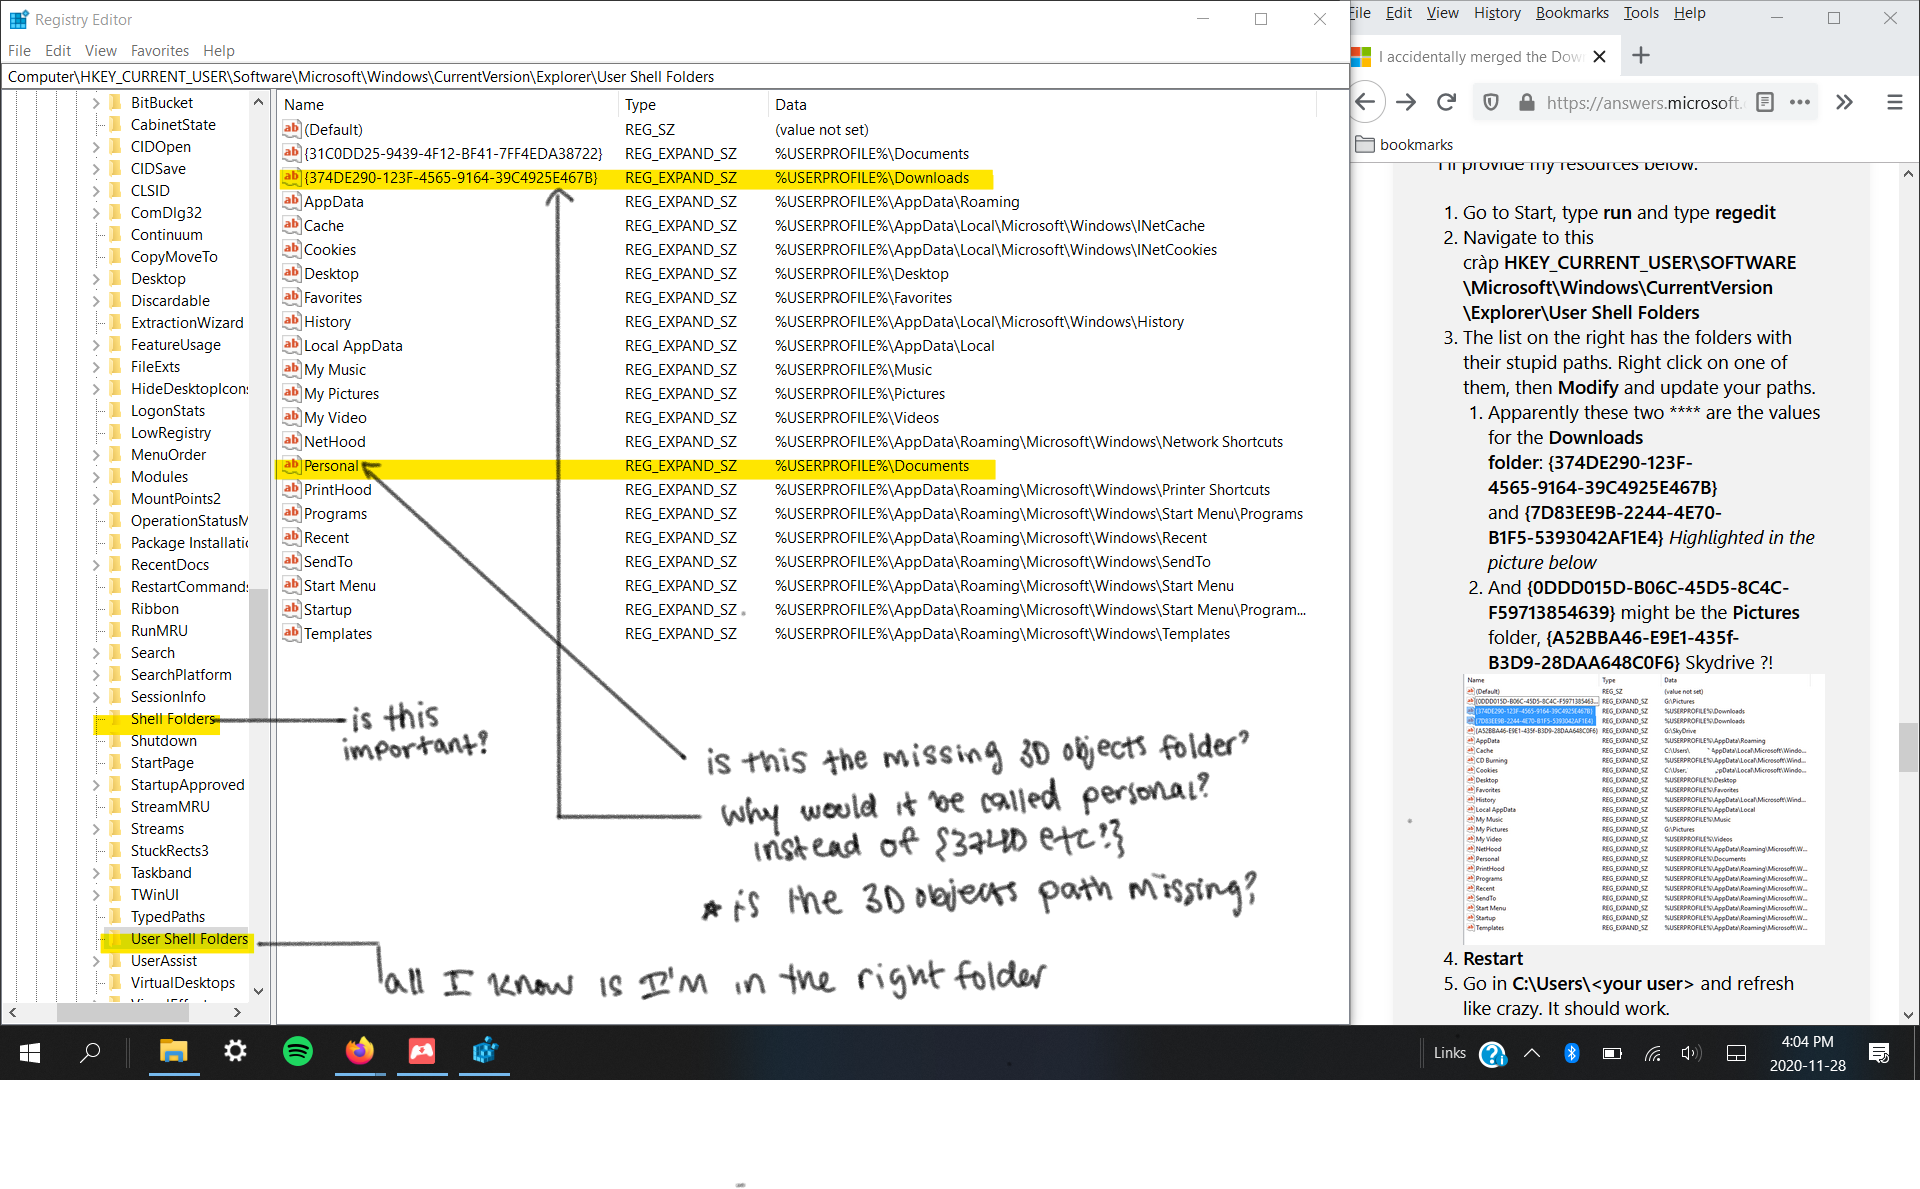Viewport: 1920px width, 1189px height.
Task: Toggle Firefox reader view icon
Action: (1765, 102)
